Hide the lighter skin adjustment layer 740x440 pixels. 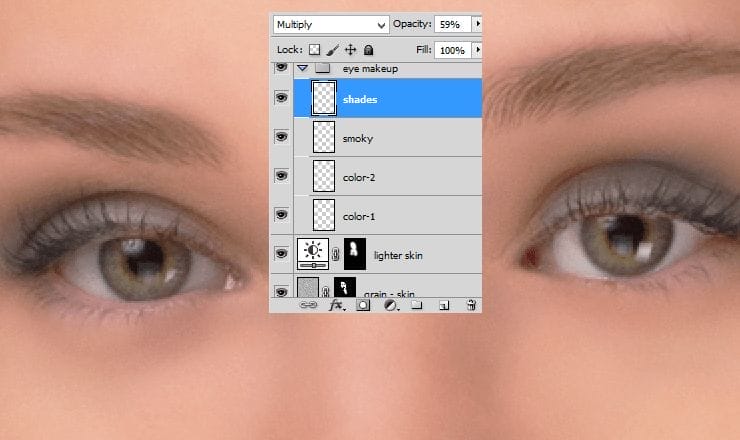pos(281,254)
